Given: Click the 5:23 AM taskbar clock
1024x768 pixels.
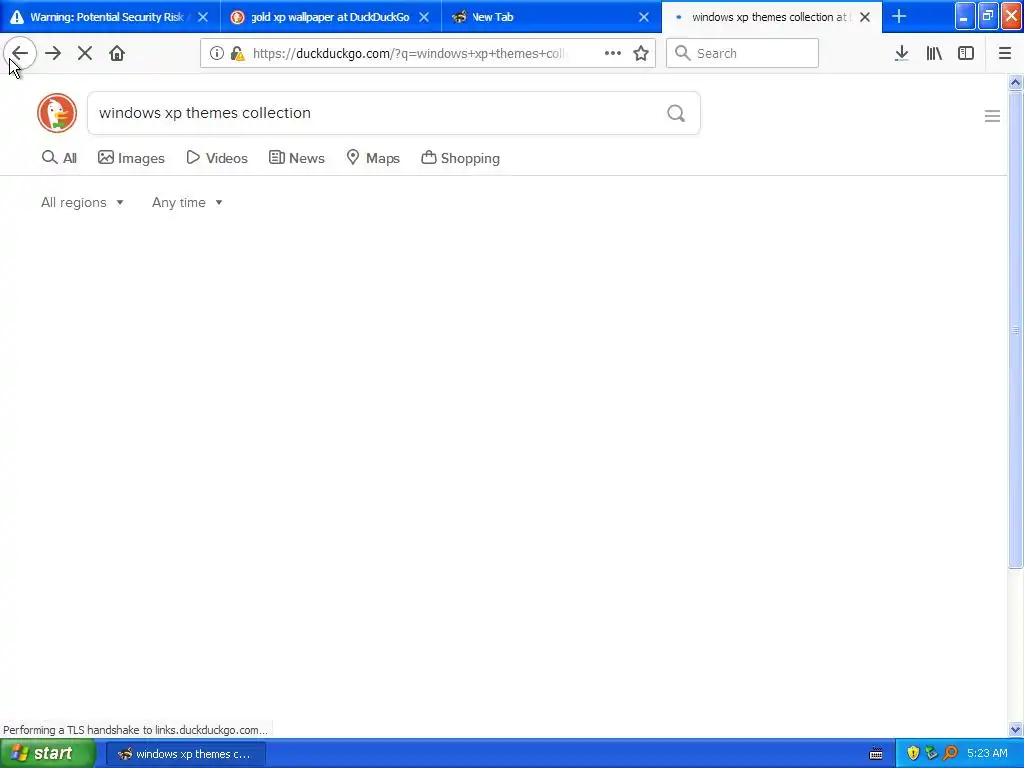Looking at the screenshot, I should click(987, 754).
